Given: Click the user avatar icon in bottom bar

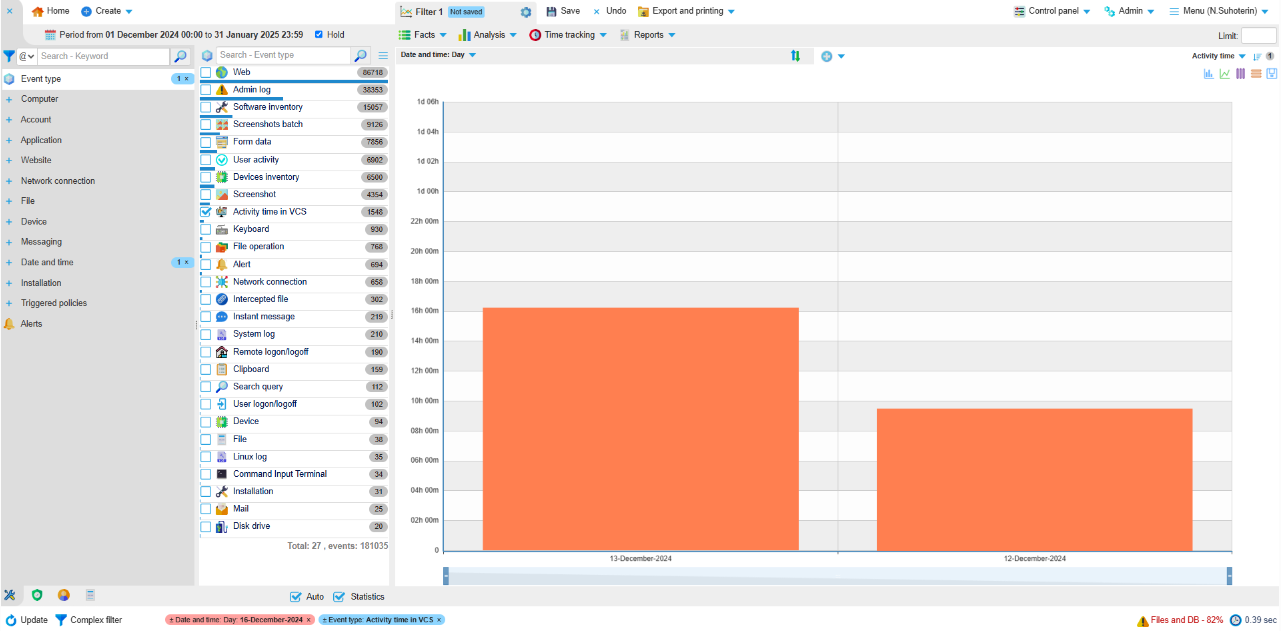Looking at the screenshot, I should point(63,595).
